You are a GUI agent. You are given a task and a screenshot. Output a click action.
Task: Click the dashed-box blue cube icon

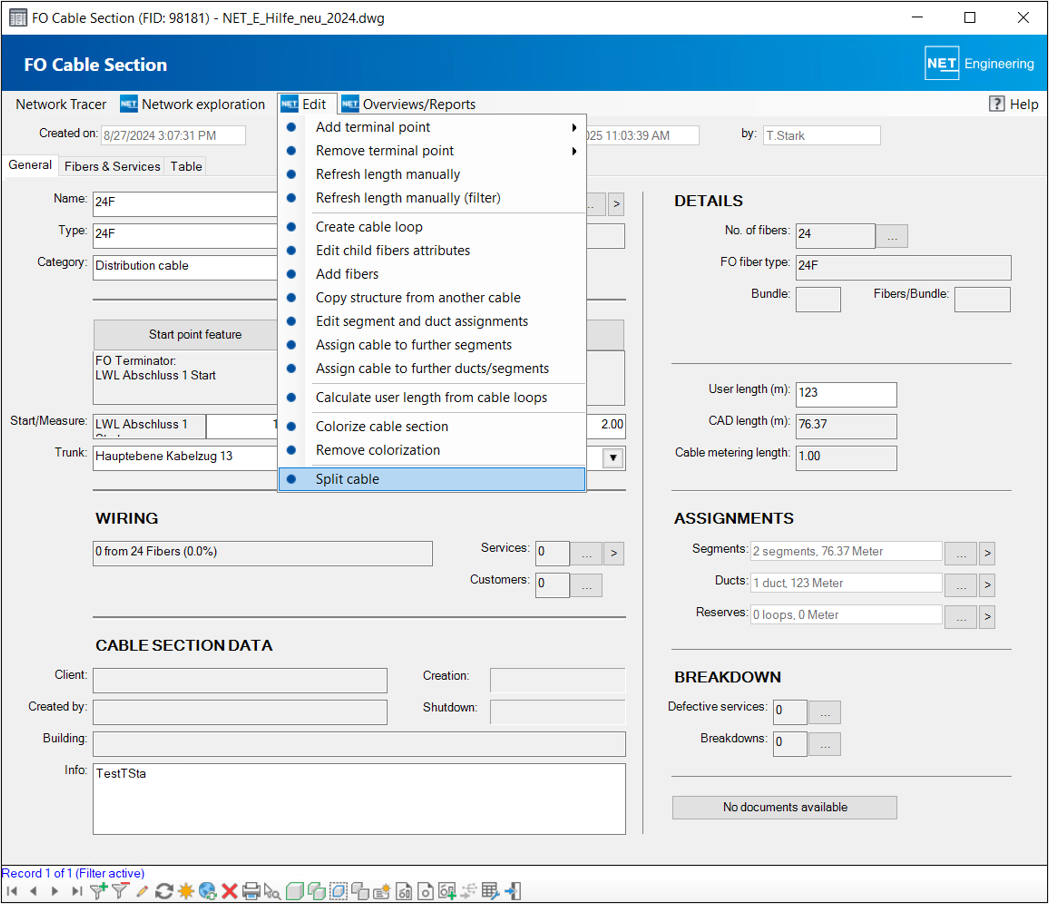click(x=339, y=891)
